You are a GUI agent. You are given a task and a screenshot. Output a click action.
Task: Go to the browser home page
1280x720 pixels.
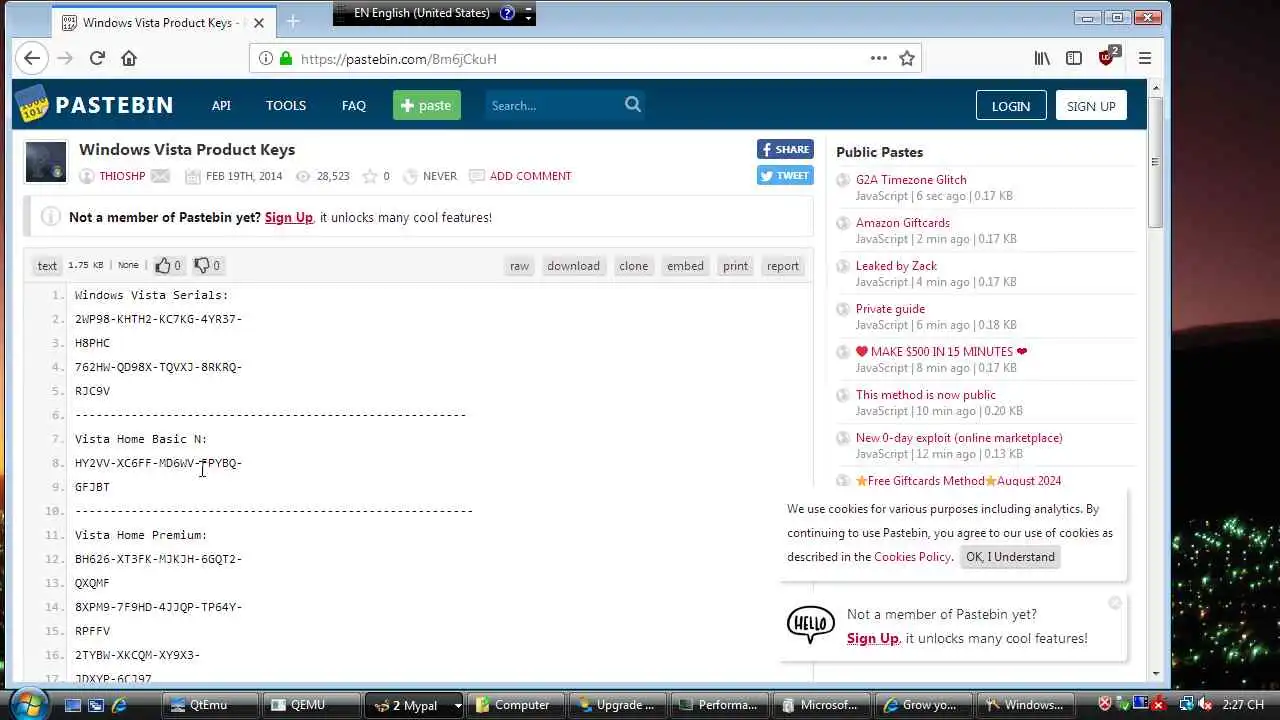click(129, 58)
